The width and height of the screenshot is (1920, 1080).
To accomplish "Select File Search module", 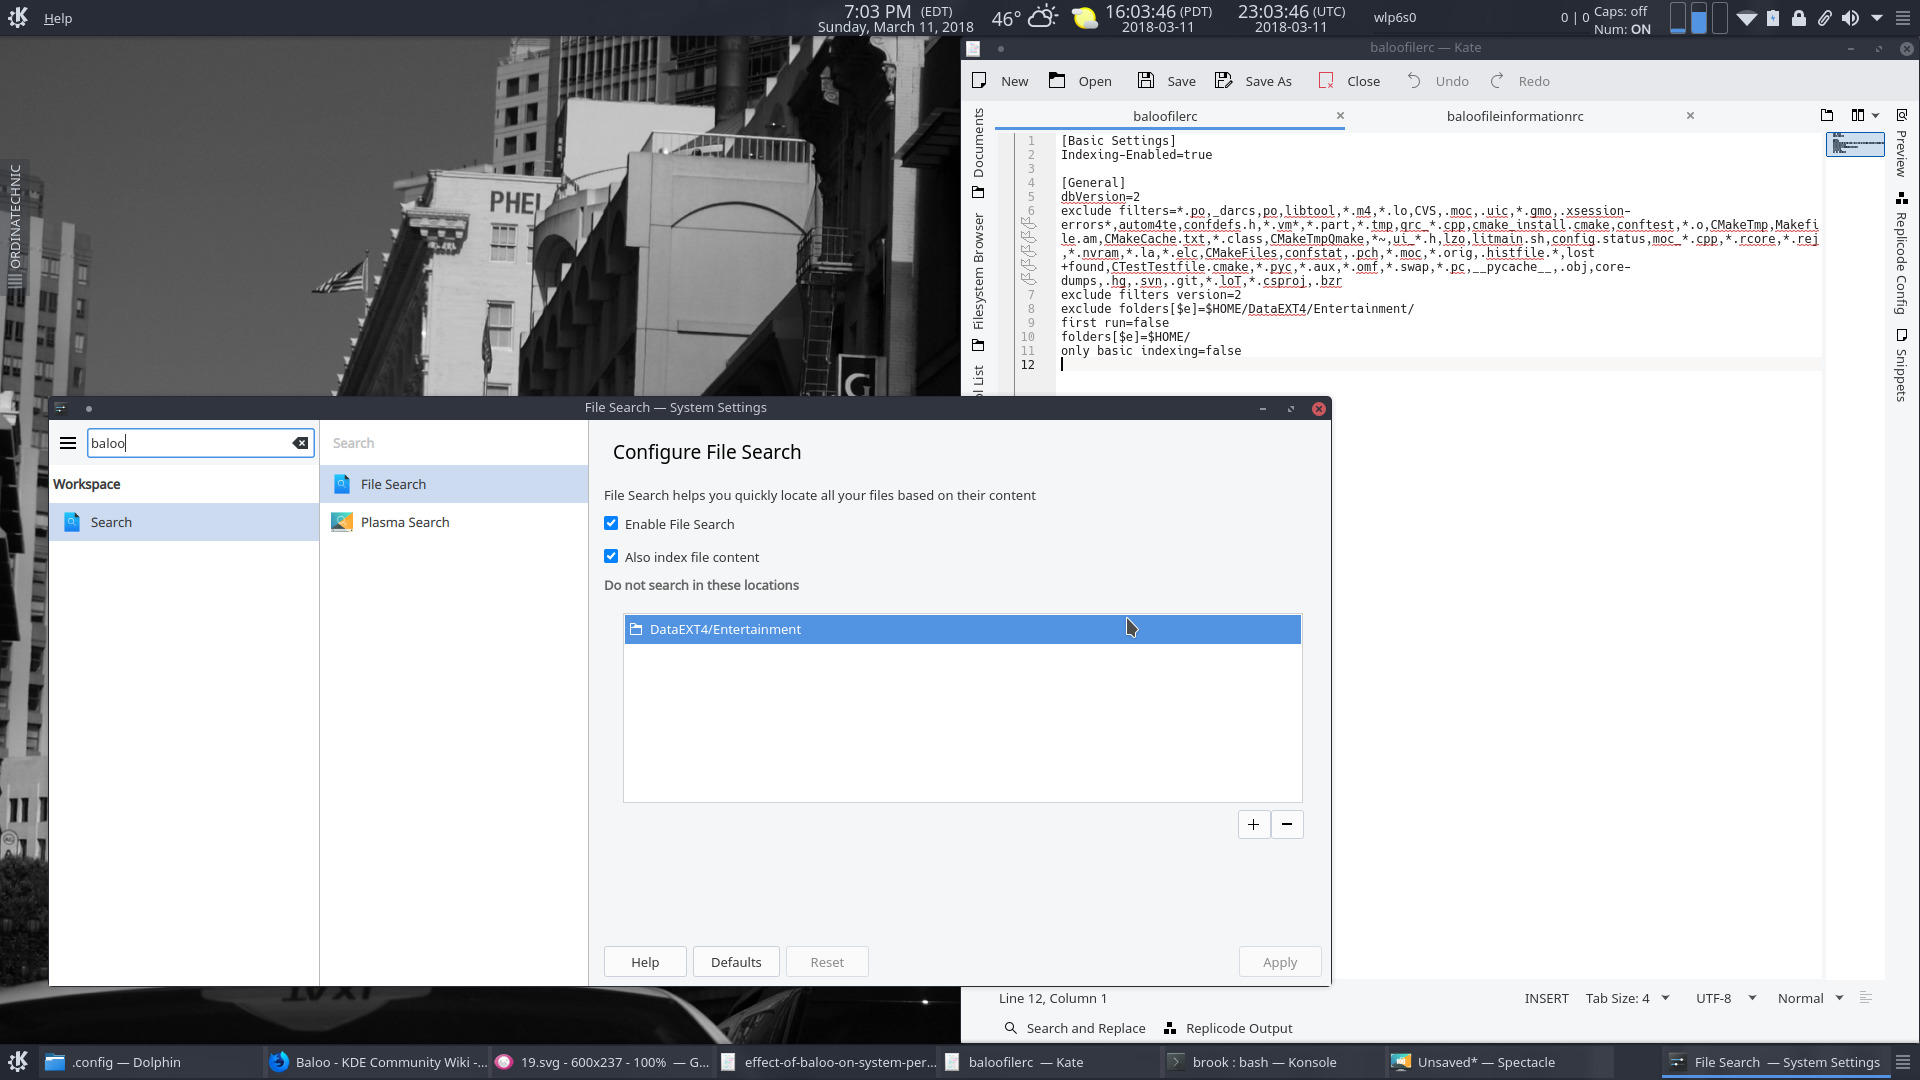I will [x=454, y=484].
